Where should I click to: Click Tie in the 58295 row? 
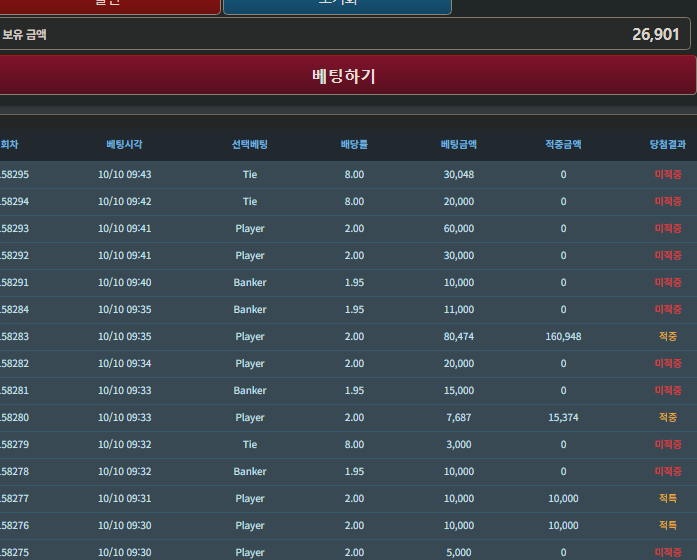[250, 175]
